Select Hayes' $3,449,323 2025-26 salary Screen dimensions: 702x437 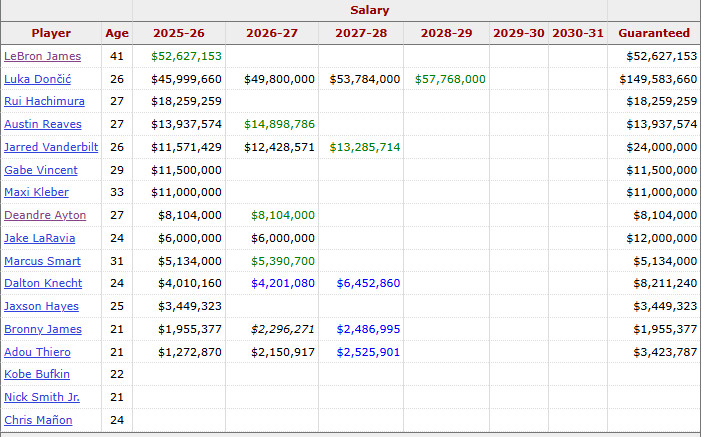190,306
